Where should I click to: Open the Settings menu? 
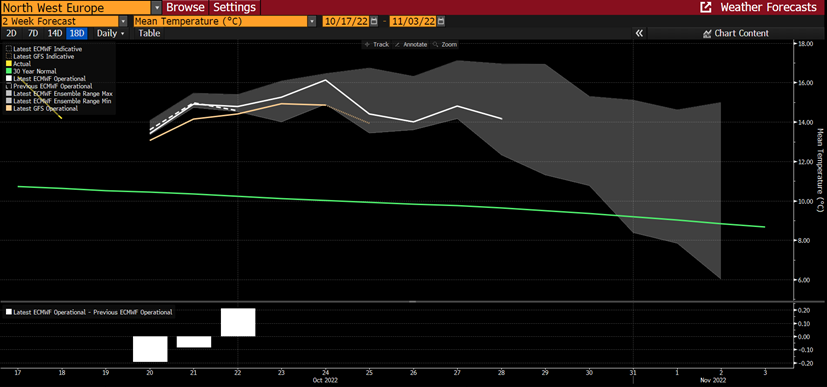click(x=235, y=7)
